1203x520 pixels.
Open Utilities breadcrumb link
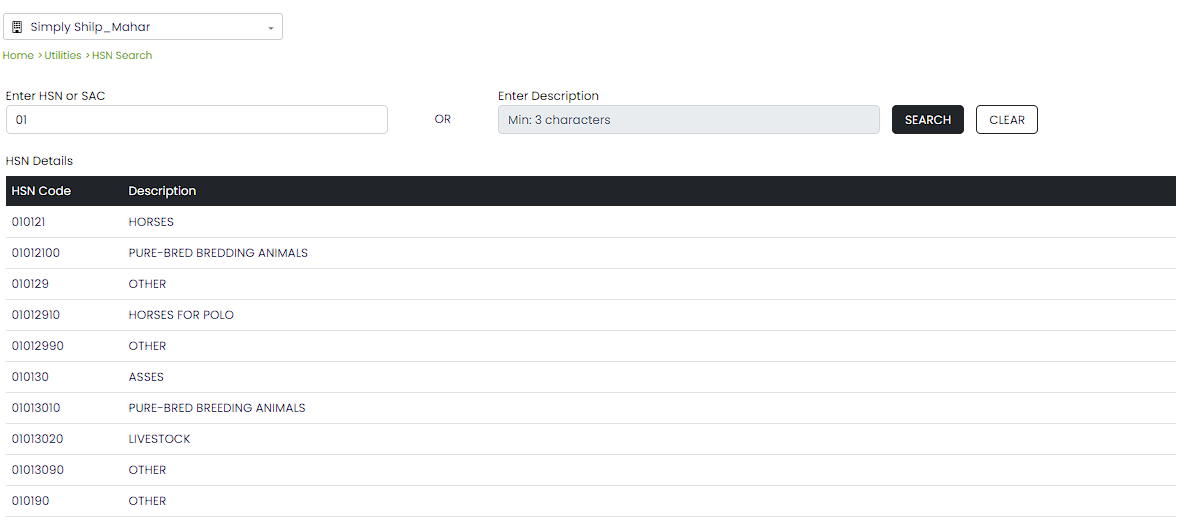click(63, 55)
